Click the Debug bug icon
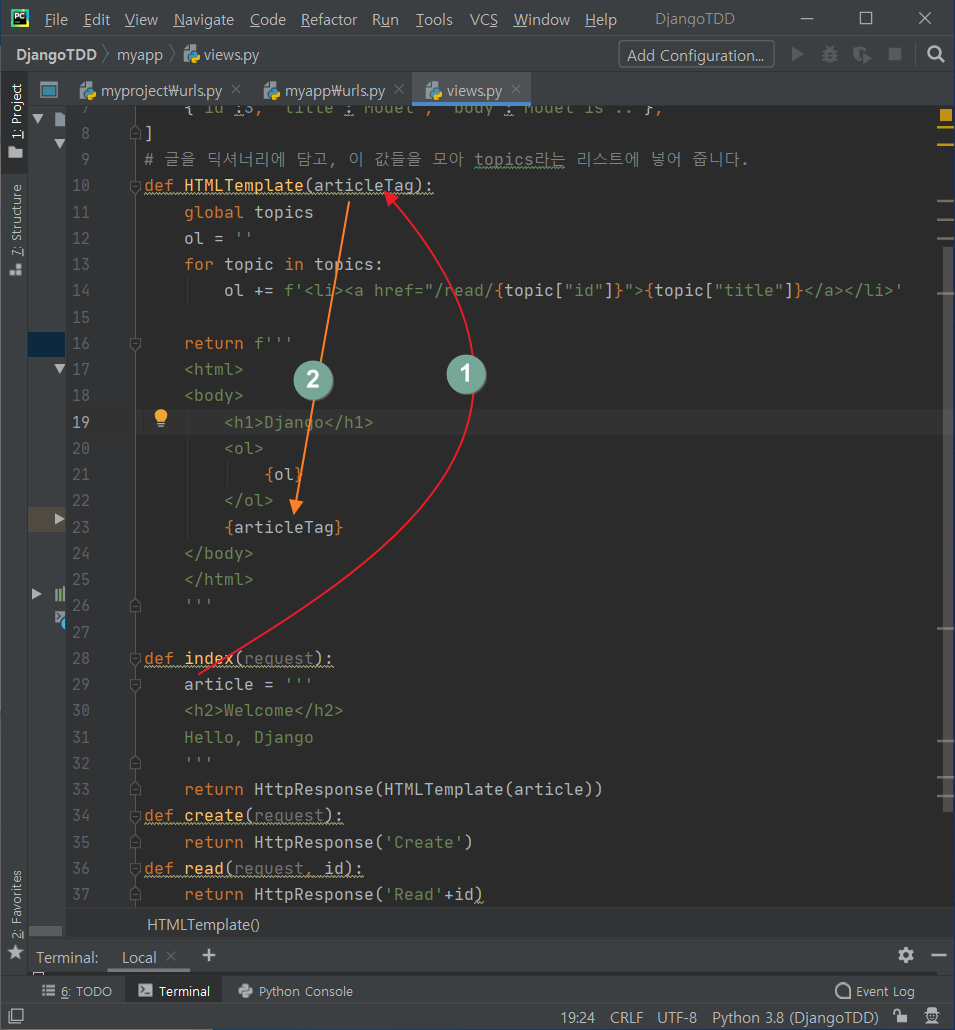The height and width of the screenshot is (1030, 955). click(x=830, y=54)
